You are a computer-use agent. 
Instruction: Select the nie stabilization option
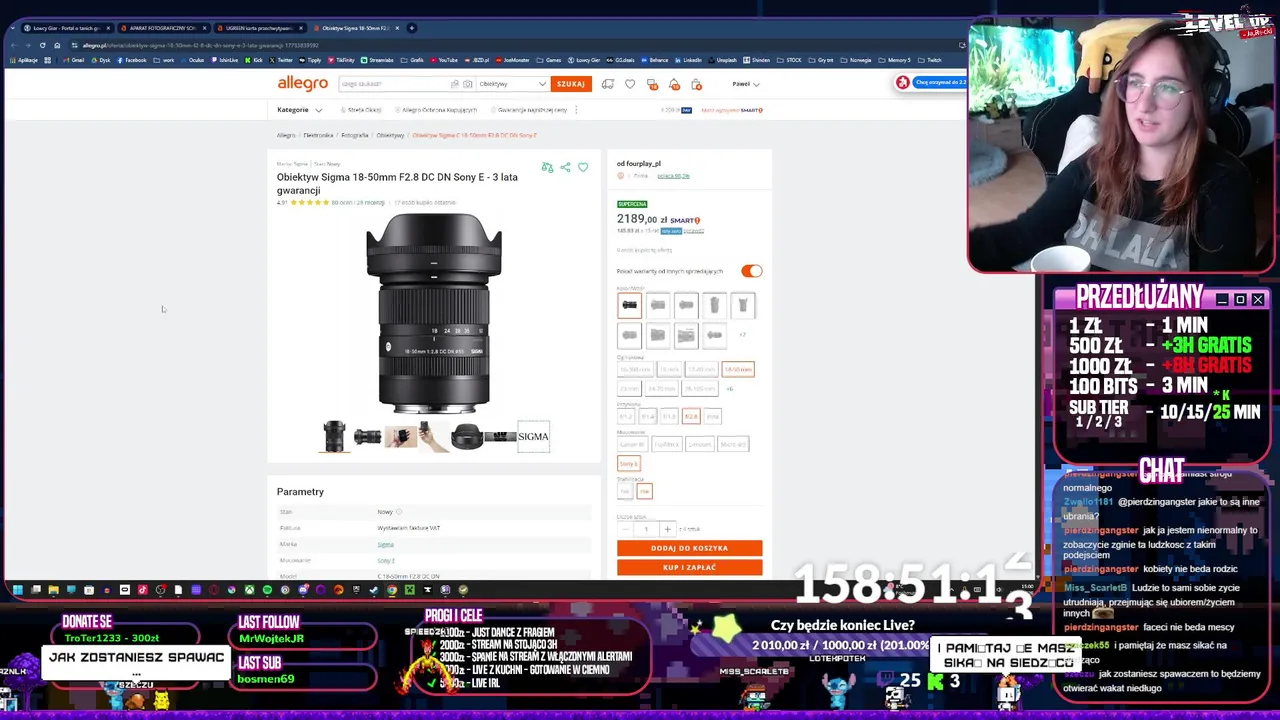(x=644, y=491)
